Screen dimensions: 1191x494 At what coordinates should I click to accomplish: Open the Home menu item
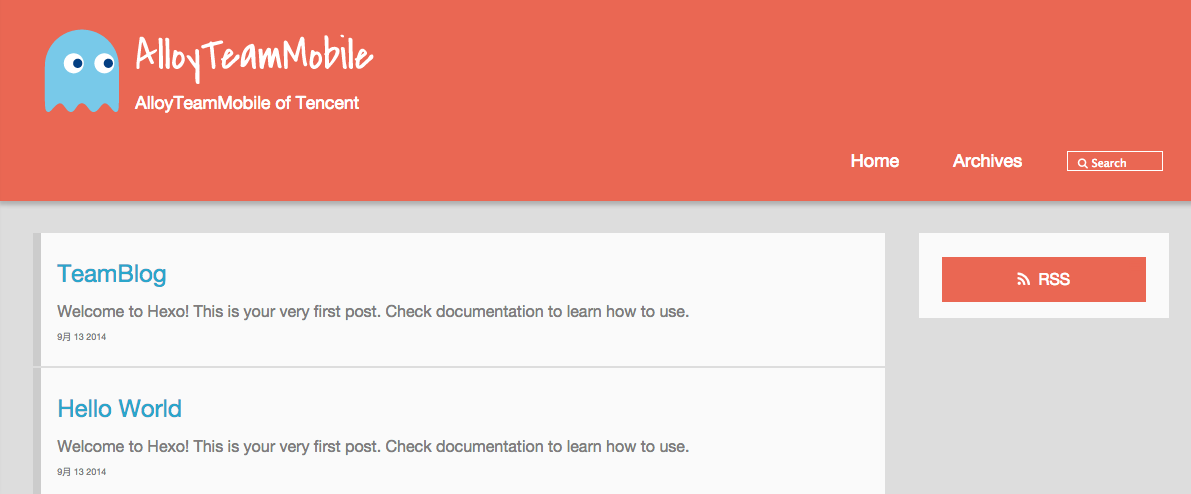[874, 161]
